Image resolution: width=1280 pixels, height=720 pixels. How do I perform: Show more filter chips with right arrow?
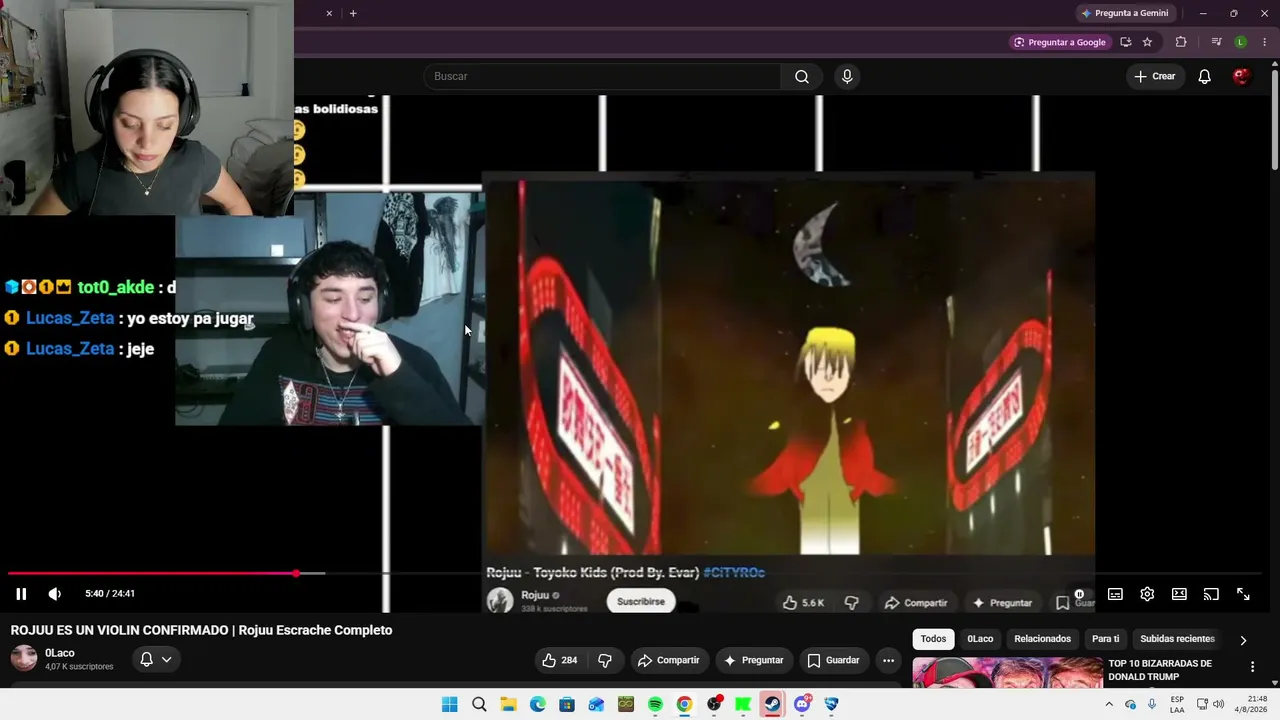tap(1243, 640)
